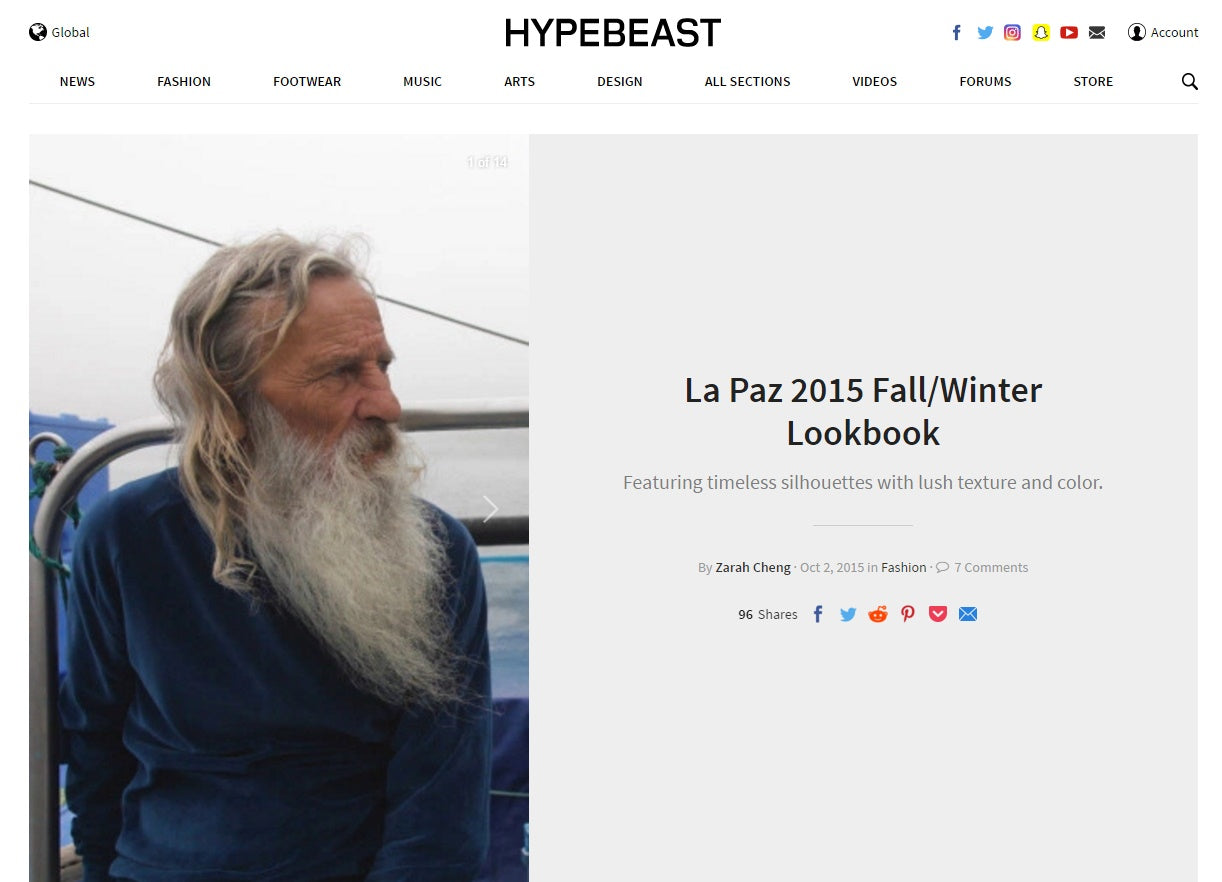Share article on Pinterest
This screenshot has height=882, width=1222.
click(x=908, y=614)
